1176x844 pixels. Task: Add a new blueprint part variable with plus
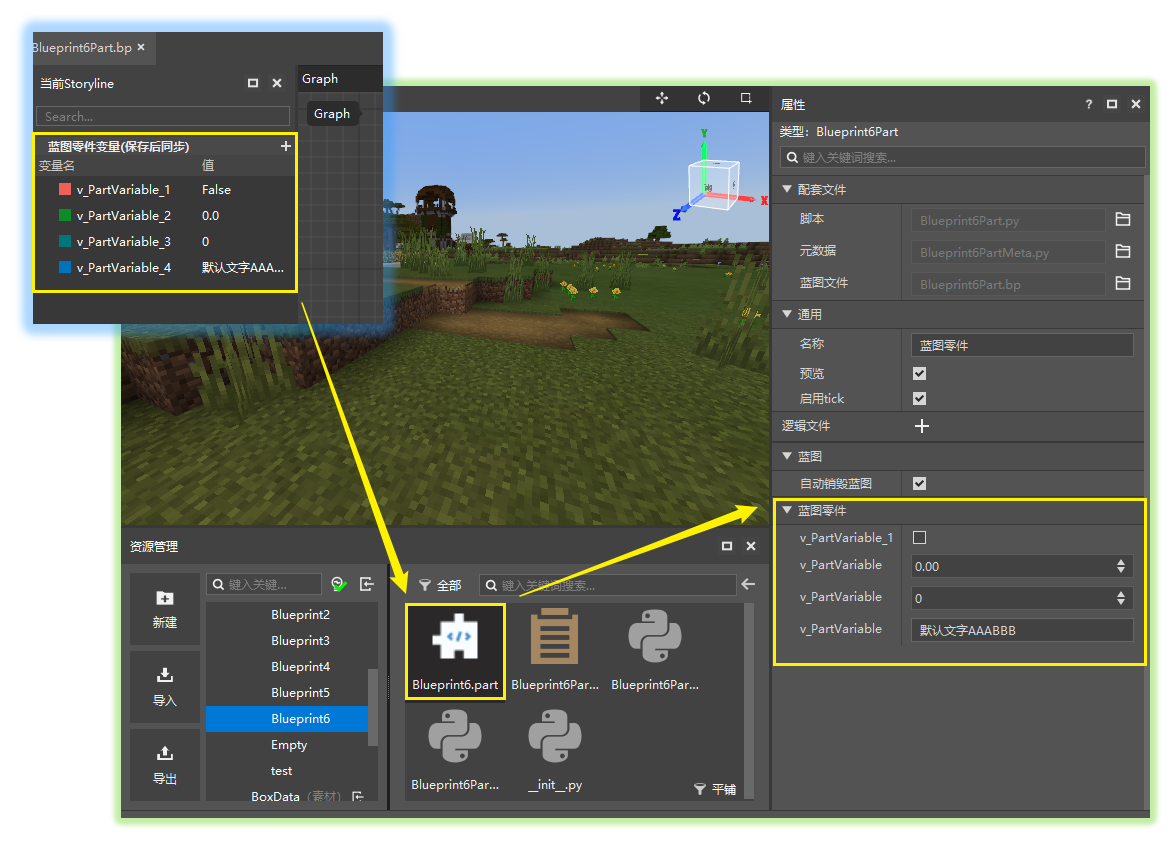tap(286, 146)
